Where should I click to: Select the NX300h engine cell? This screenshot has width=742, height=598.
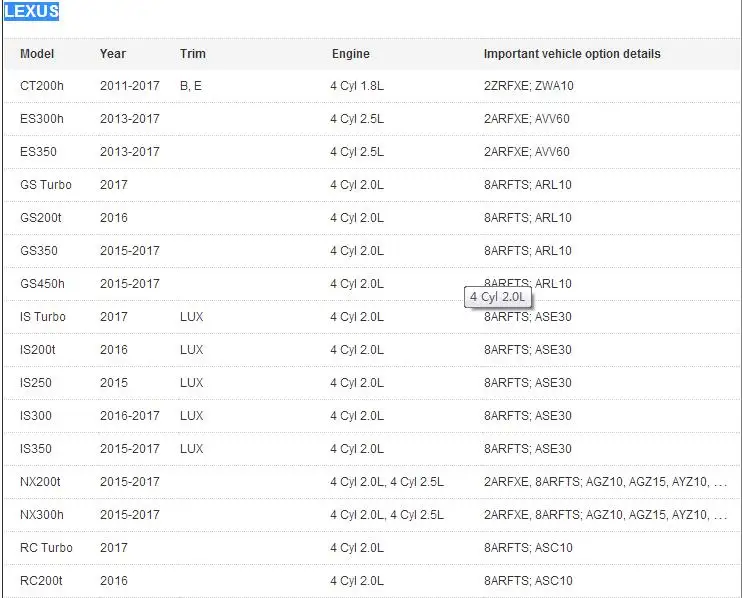[387, 515]
